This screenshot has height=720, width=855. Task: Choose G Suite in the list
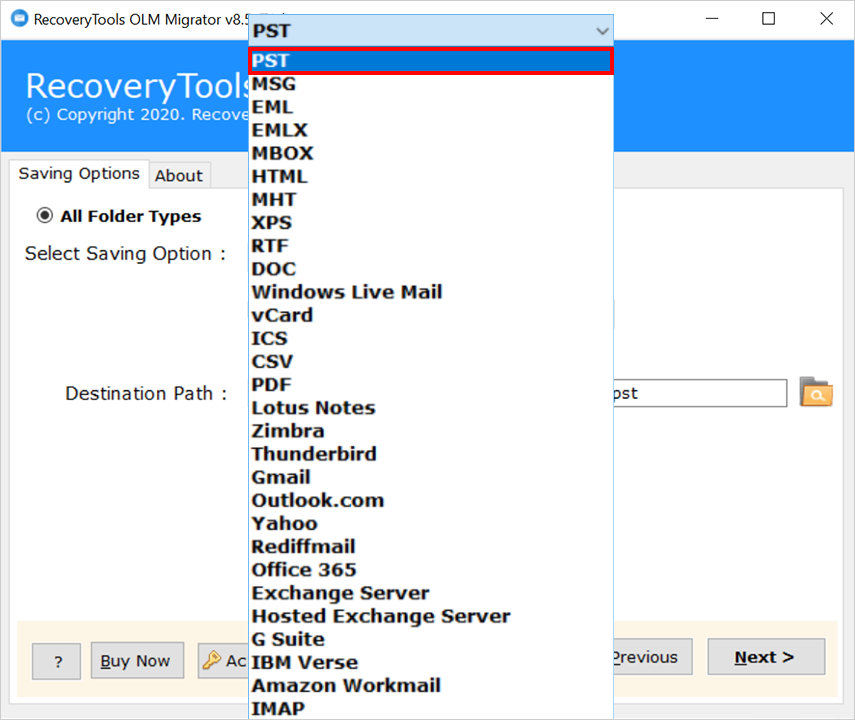click(x=431, y=639)
